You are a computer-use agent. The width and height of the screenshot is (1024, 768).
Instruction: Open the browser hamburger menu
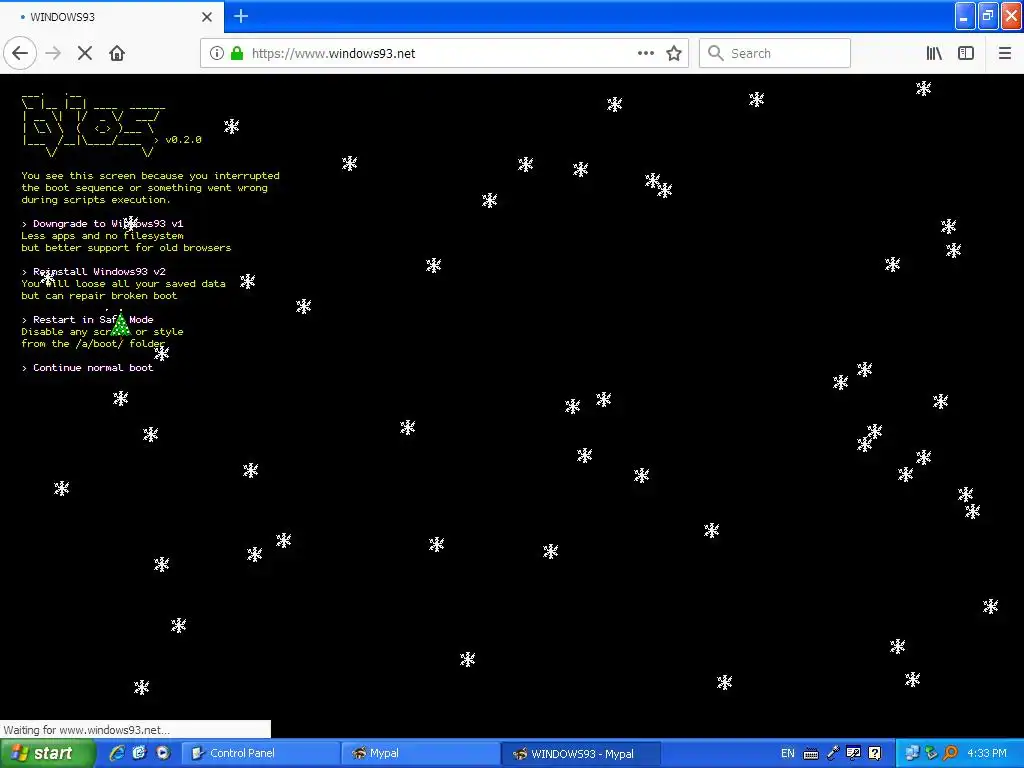1005,54
